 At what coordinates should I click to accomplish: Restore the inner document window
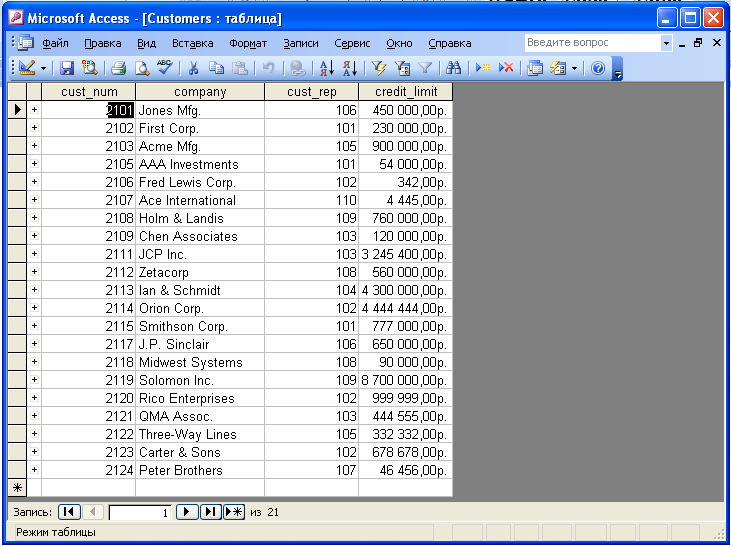click(698, 43)
